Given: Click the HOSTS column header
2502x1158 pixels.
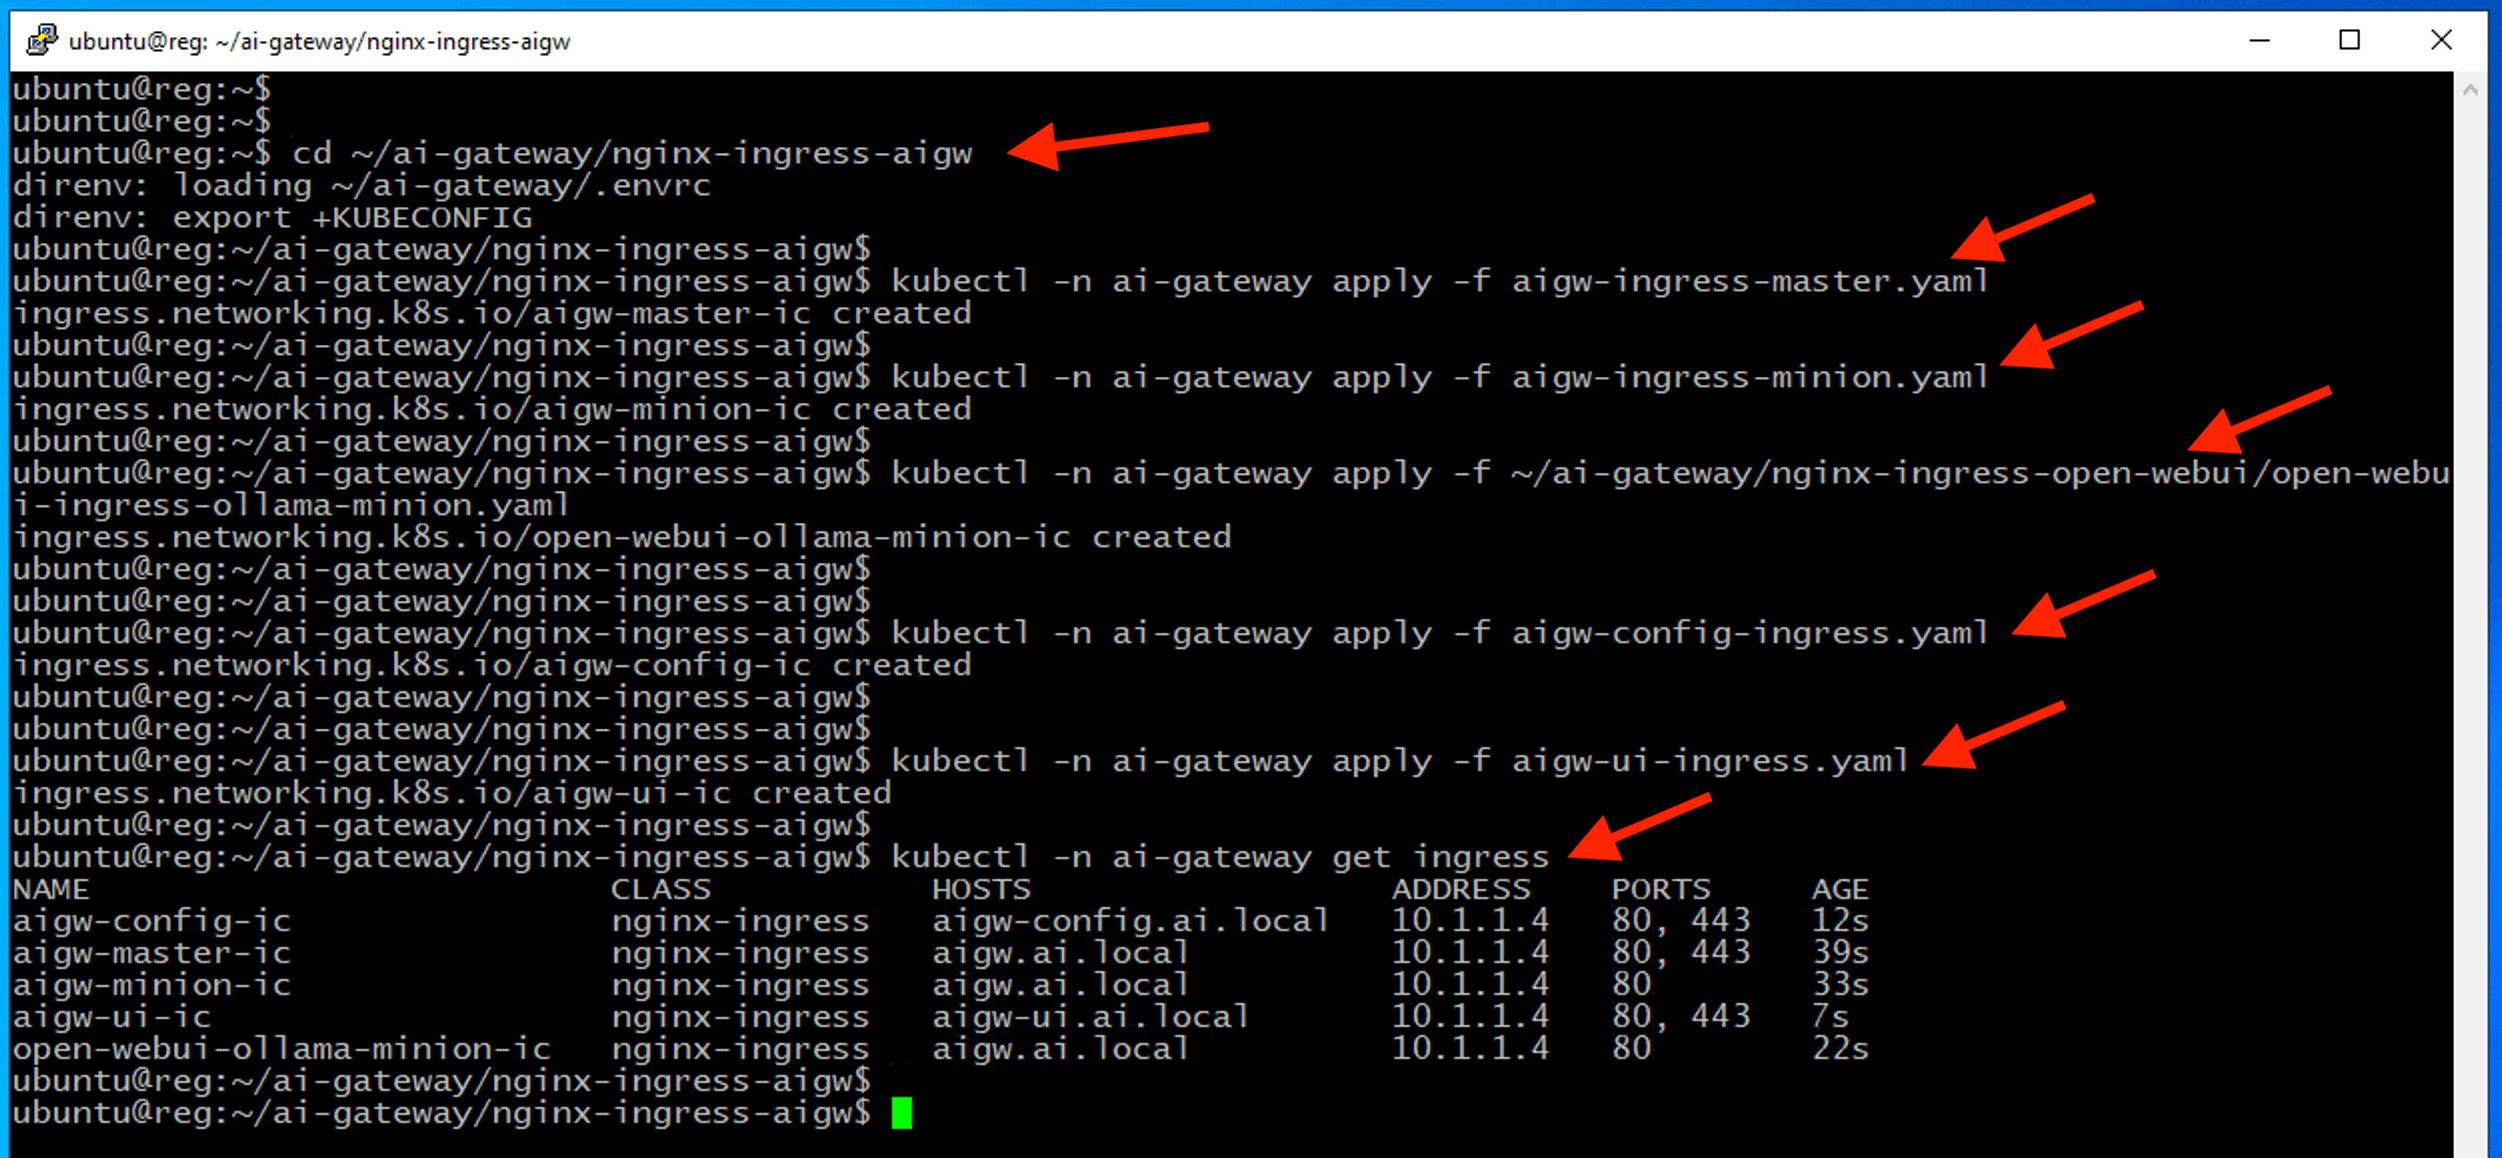Looking at the screenshot, I should click(980, 889).
